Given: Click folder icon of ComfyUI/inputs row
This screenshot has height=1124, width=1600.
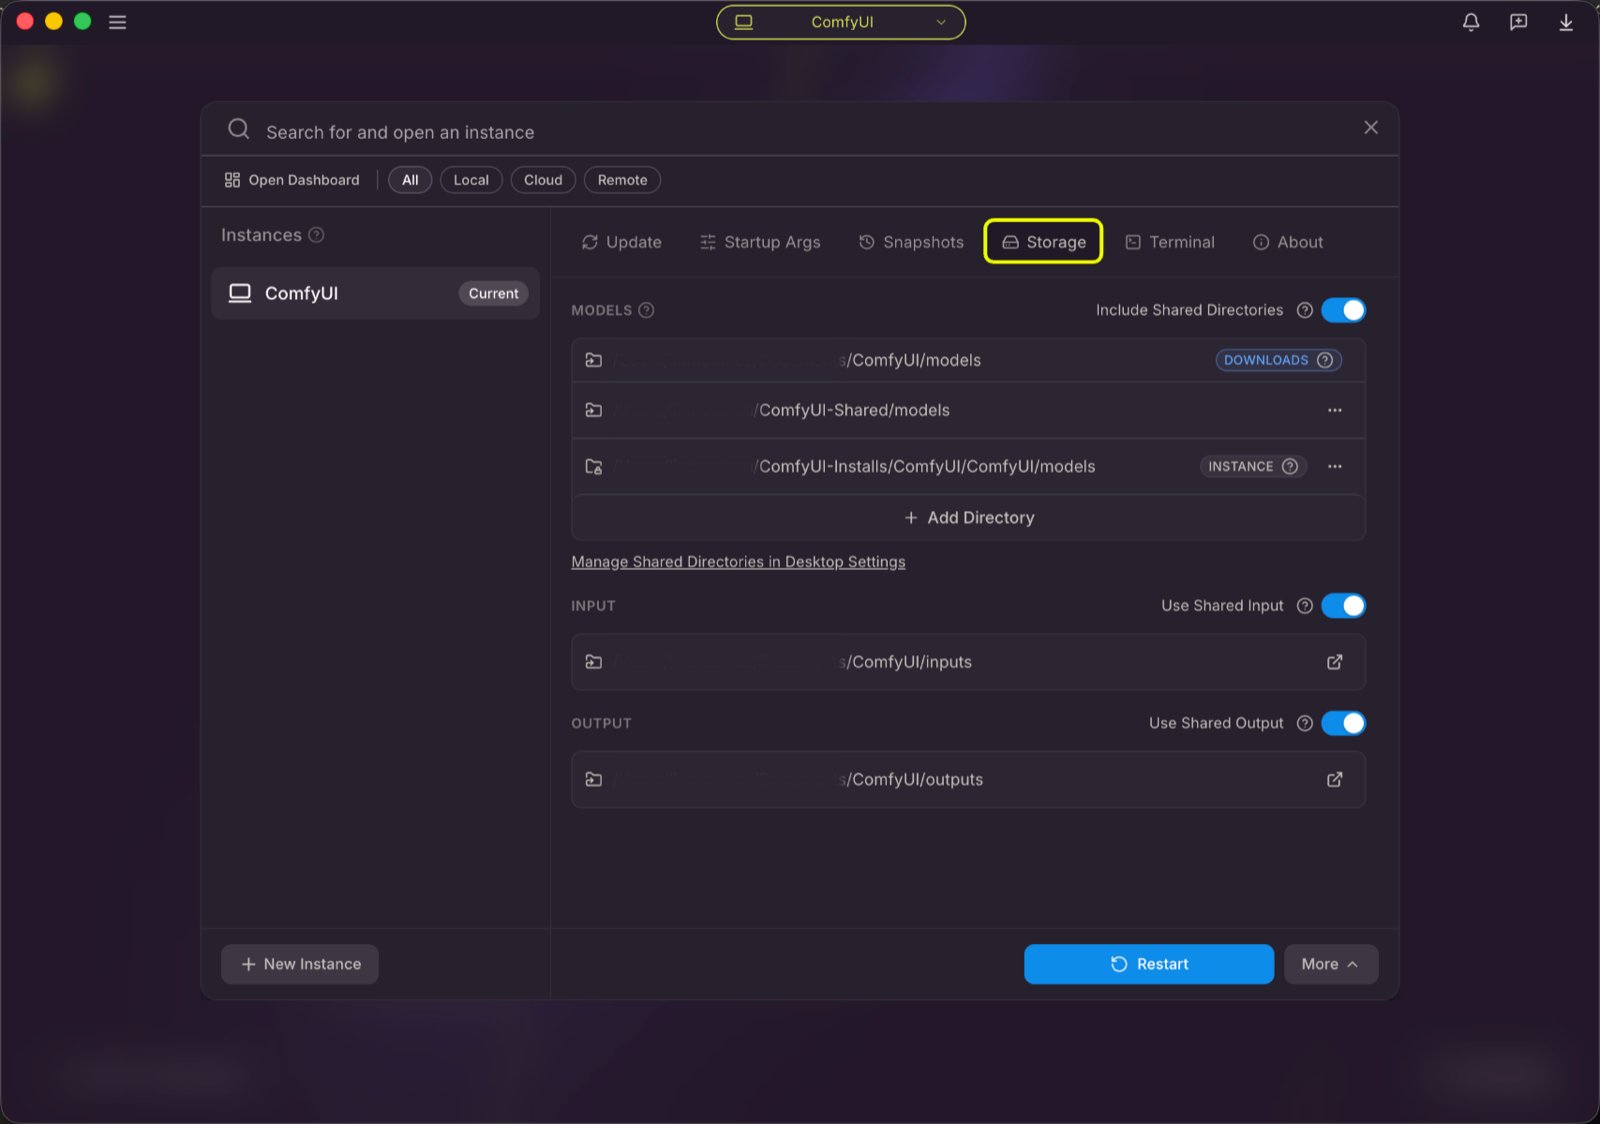Looking at the screenshot, I should click(593, 662).
